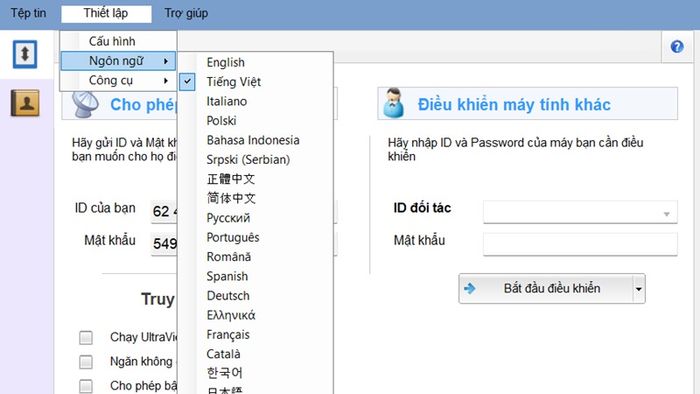Click the Điều khiển máy tính khác heading
This screenshot has height=394, width=700.
514,104
